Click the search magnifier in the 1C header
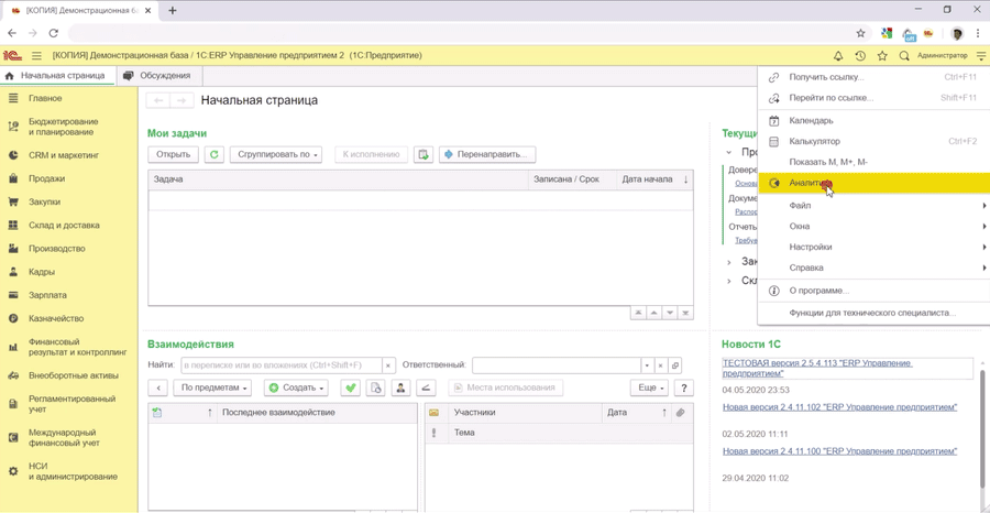Screen dimensions: 992x529 pyautogui.click(x=904, y=56)
